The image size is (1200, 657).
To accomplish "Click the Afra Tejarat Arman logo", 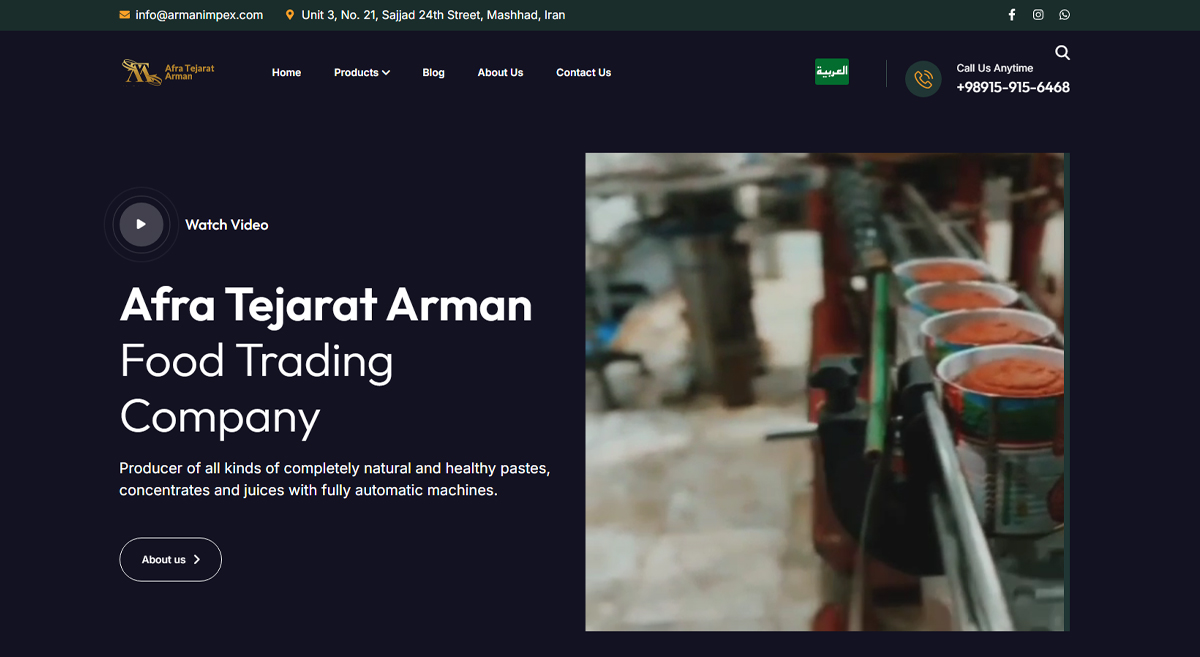I will coord(168,72).
